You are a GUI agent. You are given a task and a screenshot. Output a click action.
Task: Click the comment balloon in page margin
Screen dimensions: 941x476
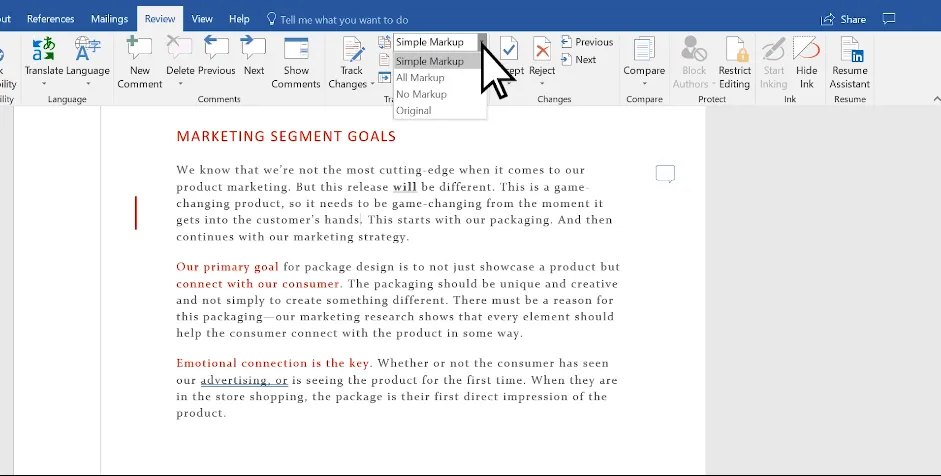[x=666, y=173]
